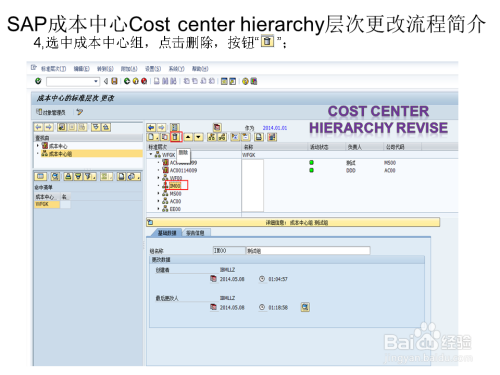The height and width of the screenshot is (375, 500).
Task: Expand the M500 group node
Action: [158, 193]
